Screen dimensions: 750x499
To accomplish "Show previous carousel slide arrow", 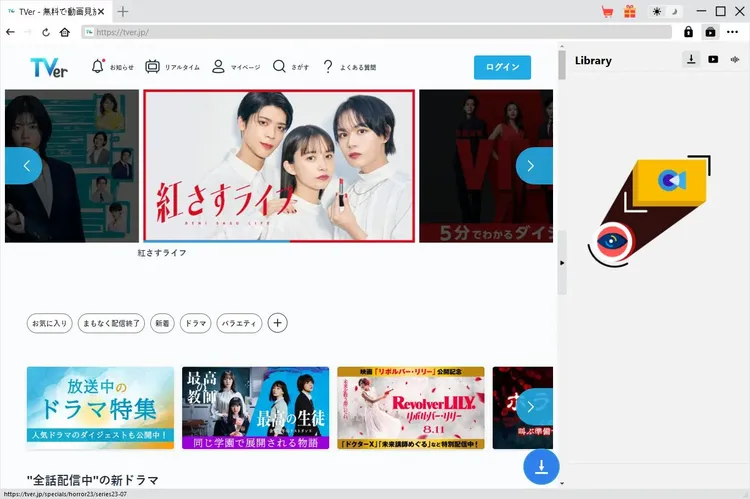I will [24, 166].
